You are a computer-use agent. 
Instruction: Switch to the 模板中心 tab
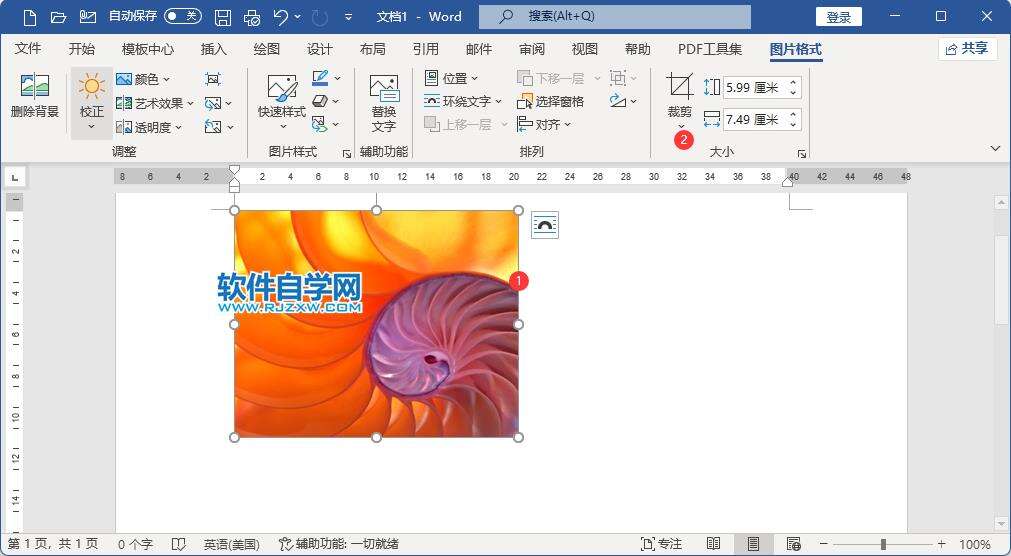[148, 48]
